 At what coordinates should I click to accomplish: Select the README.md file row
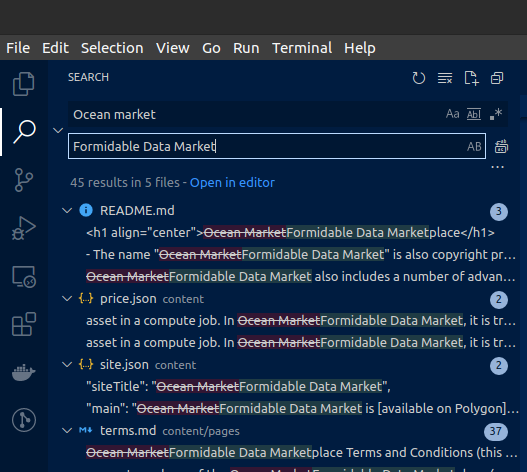[x=285, y=210]
